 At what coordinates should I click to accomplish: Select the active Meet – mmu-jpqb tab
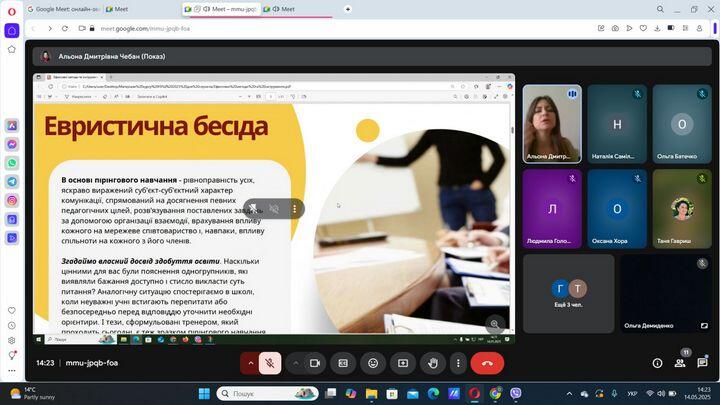point(222,9)
